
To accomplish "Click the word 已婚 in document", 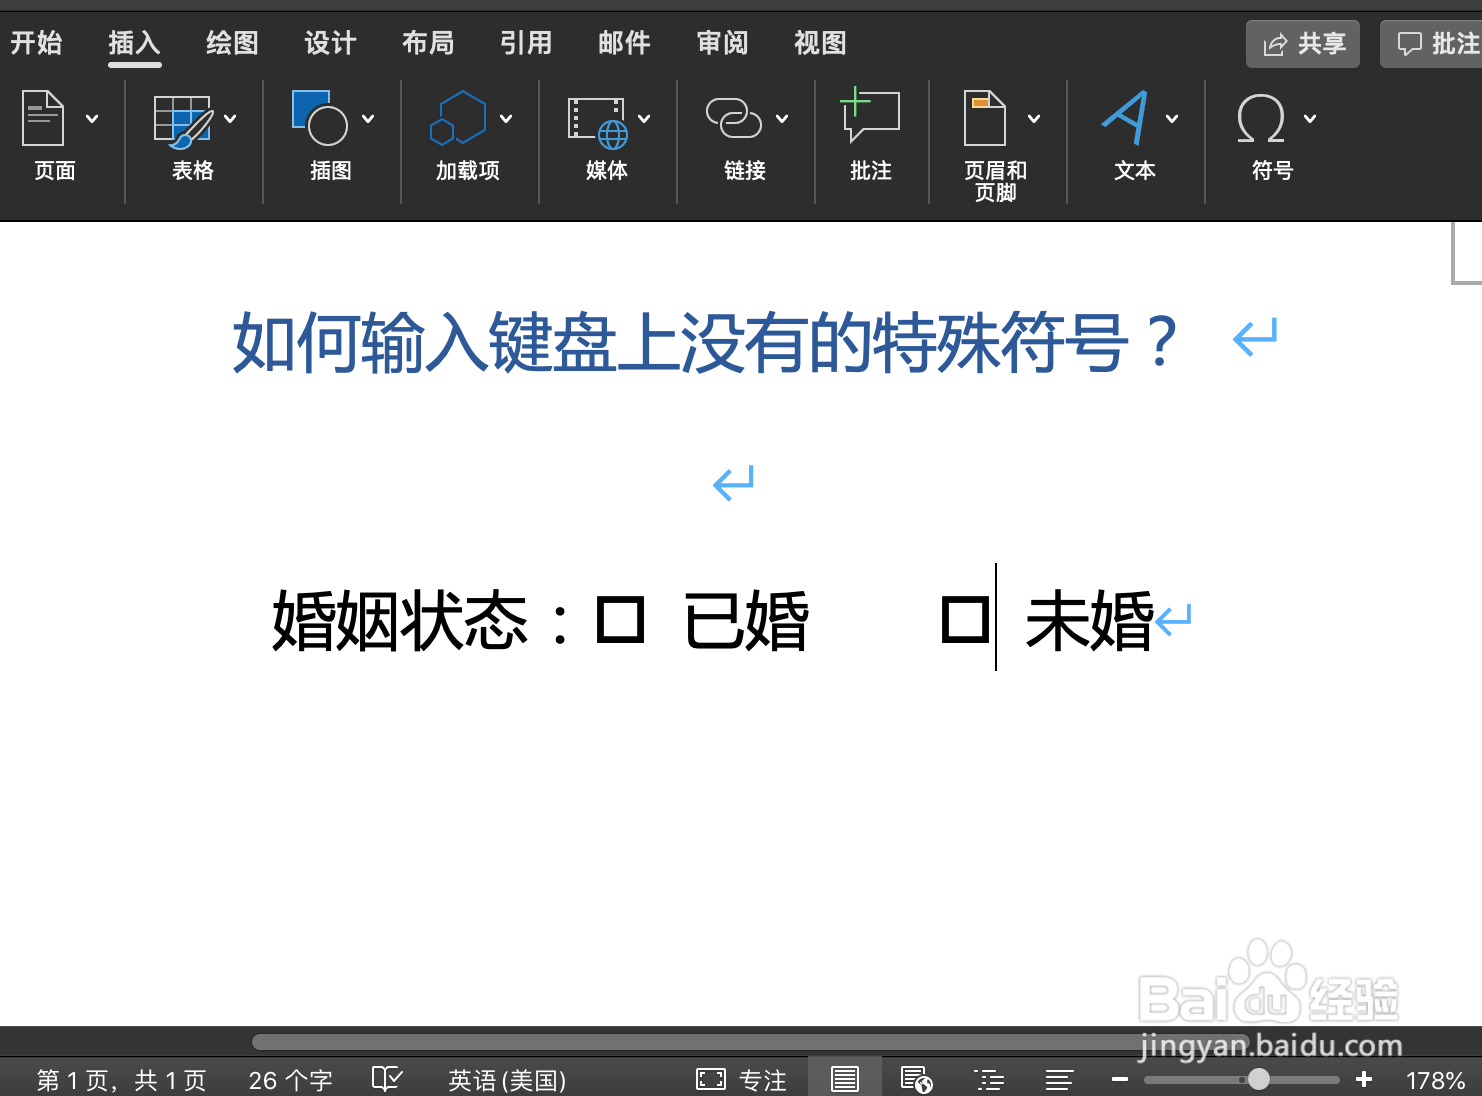I will pyautogui.click(x=747, y=621).
